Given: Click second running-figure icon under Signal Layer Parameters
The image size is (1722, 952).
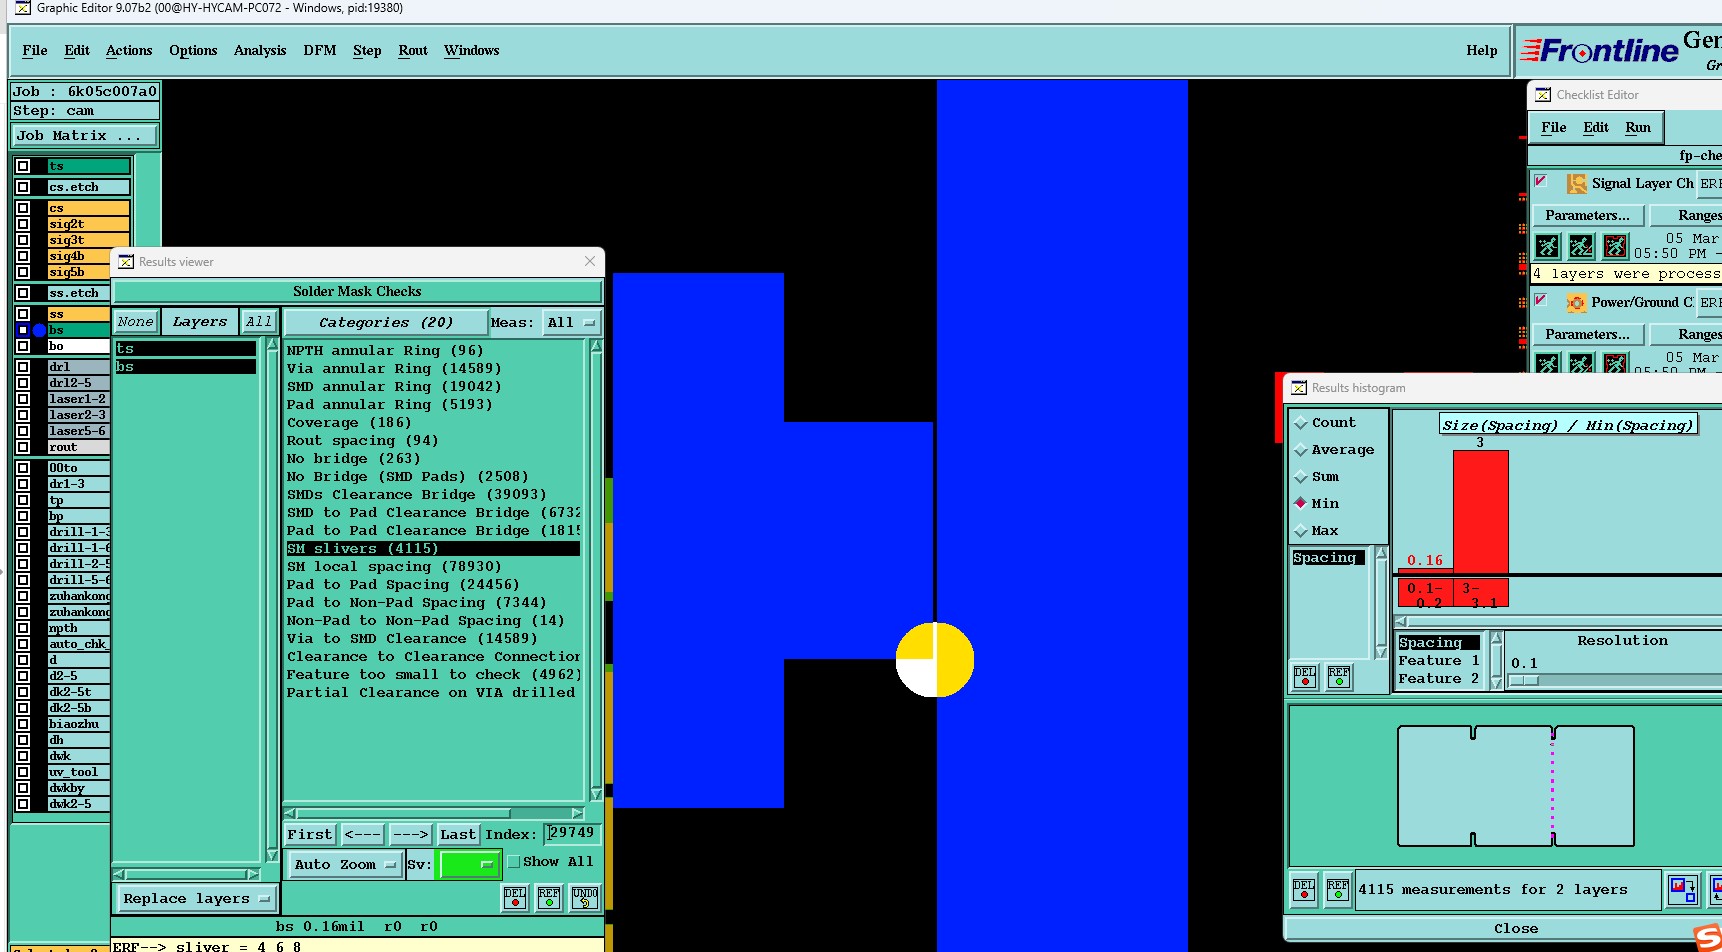Looking at the screenshot, I should (1581, 246).
